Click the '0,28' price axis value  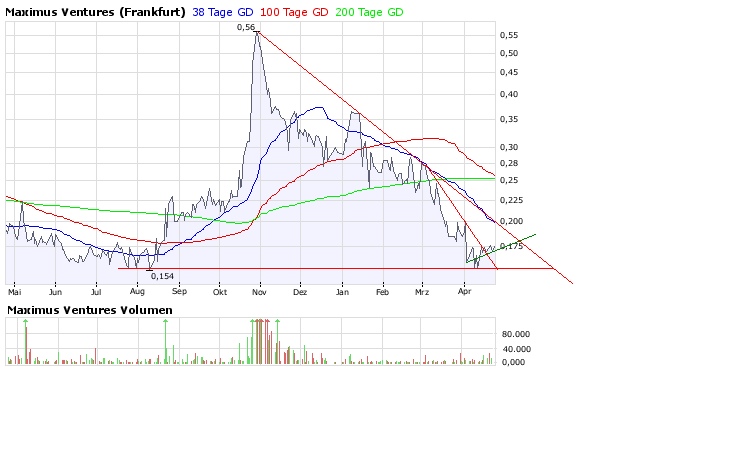click(509, 163)
